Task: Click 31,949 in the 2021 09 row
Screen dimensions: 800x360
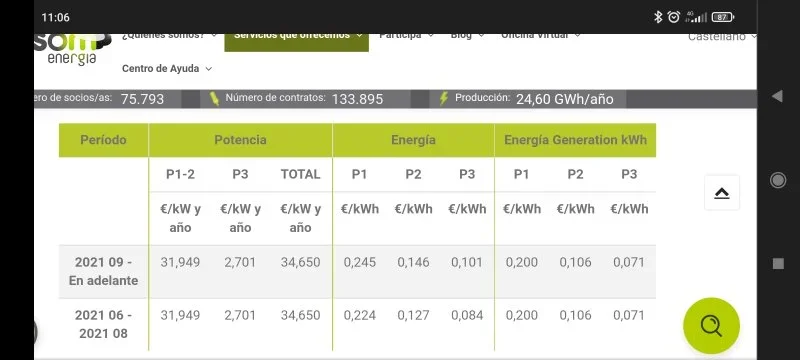Action: tap(180, 262)
